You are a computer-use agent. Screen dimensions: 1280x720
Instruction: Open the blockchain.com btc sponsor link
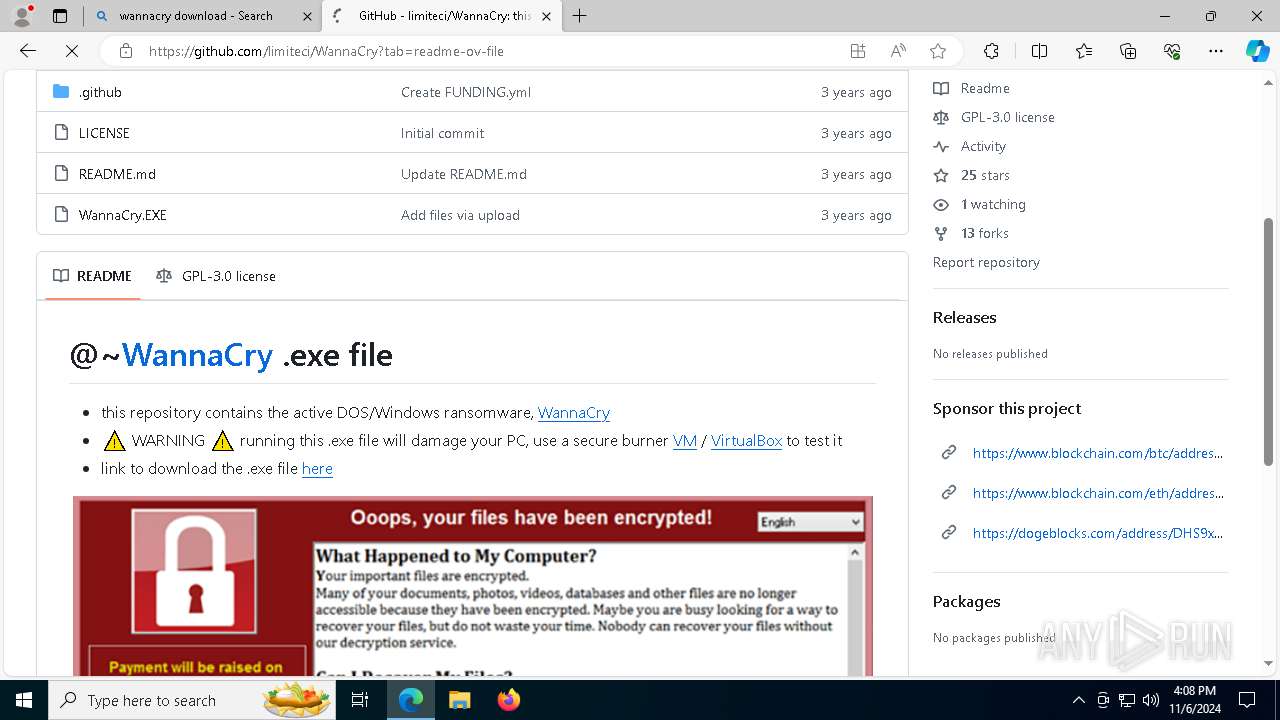tap(1097, 453)
